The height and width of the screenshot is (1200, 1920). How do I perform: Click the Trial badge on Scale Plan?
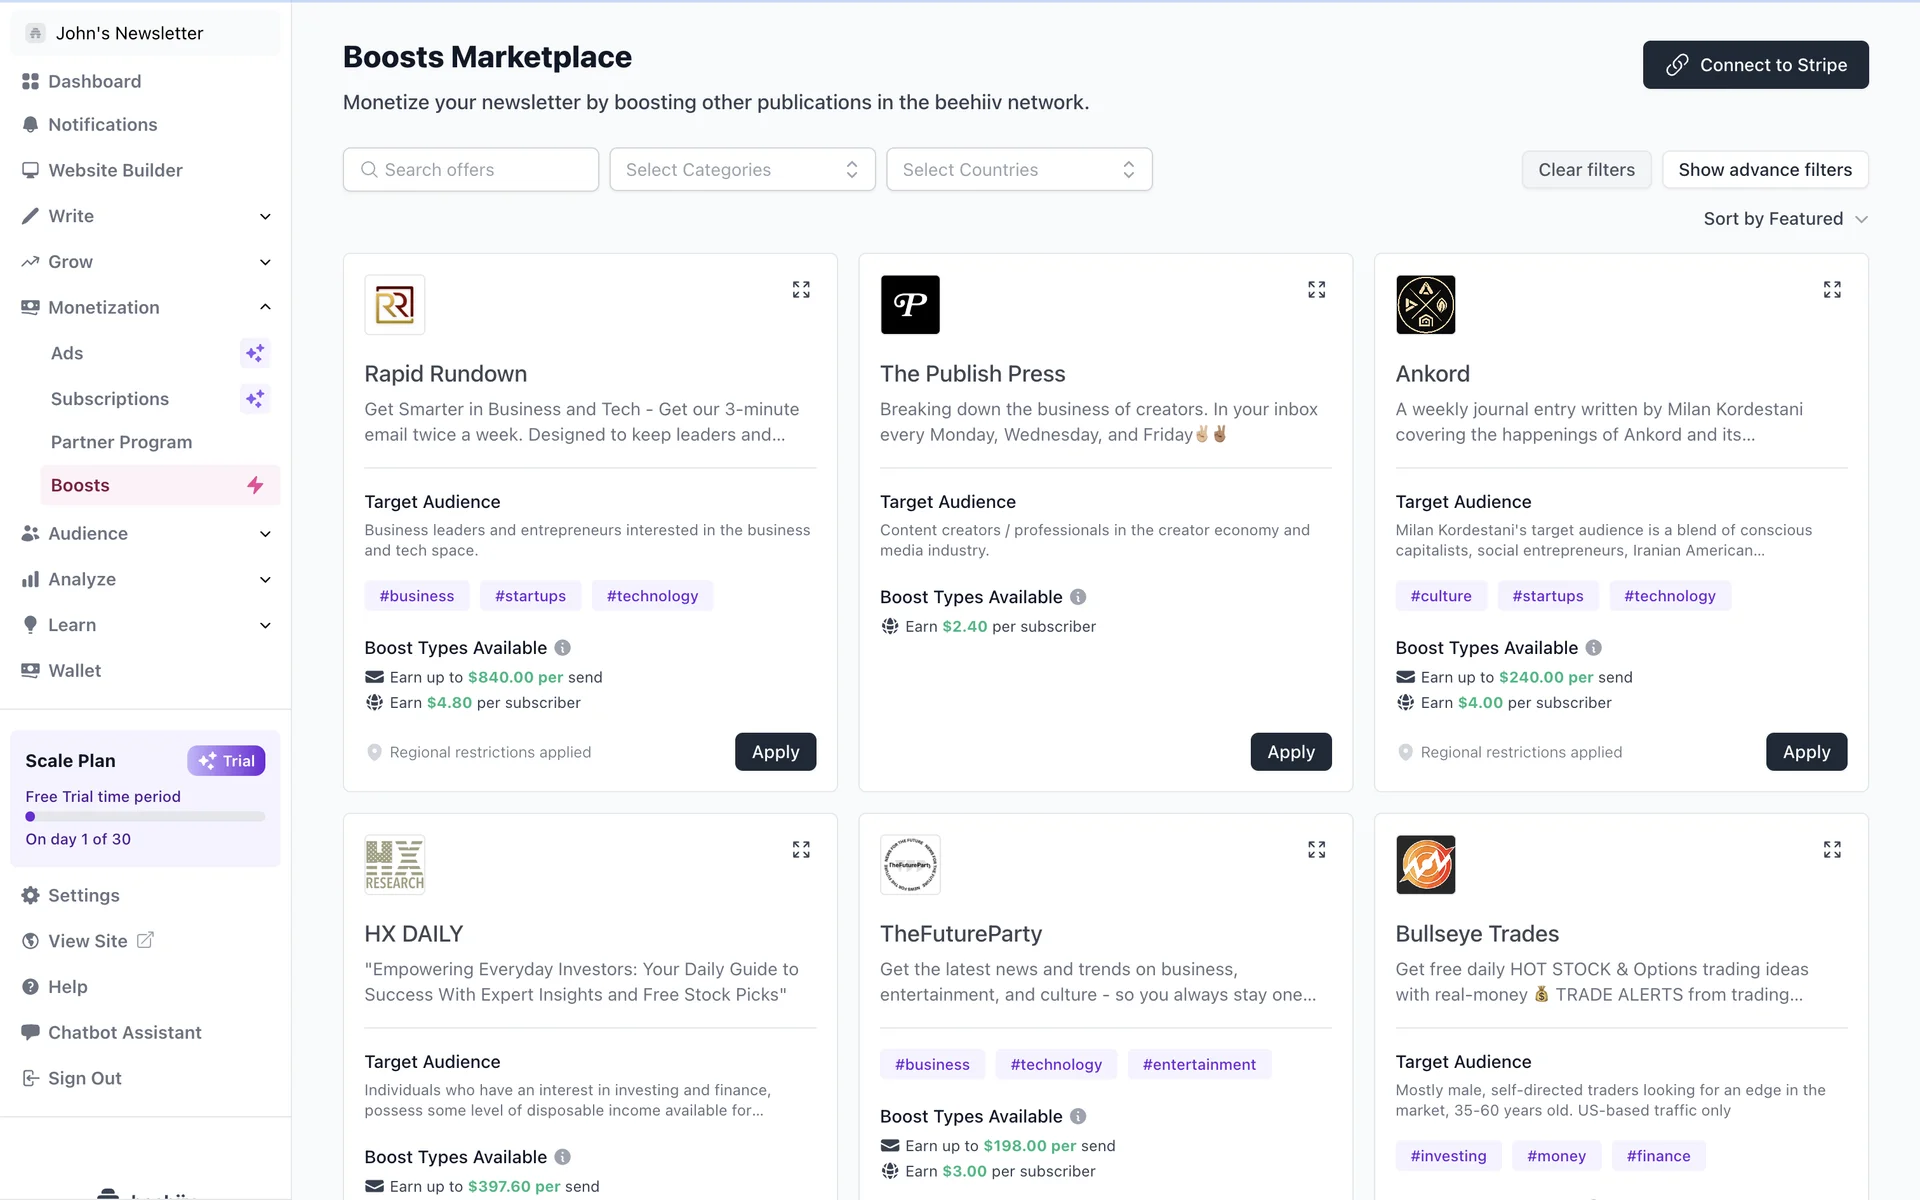[x=226, y=761]
